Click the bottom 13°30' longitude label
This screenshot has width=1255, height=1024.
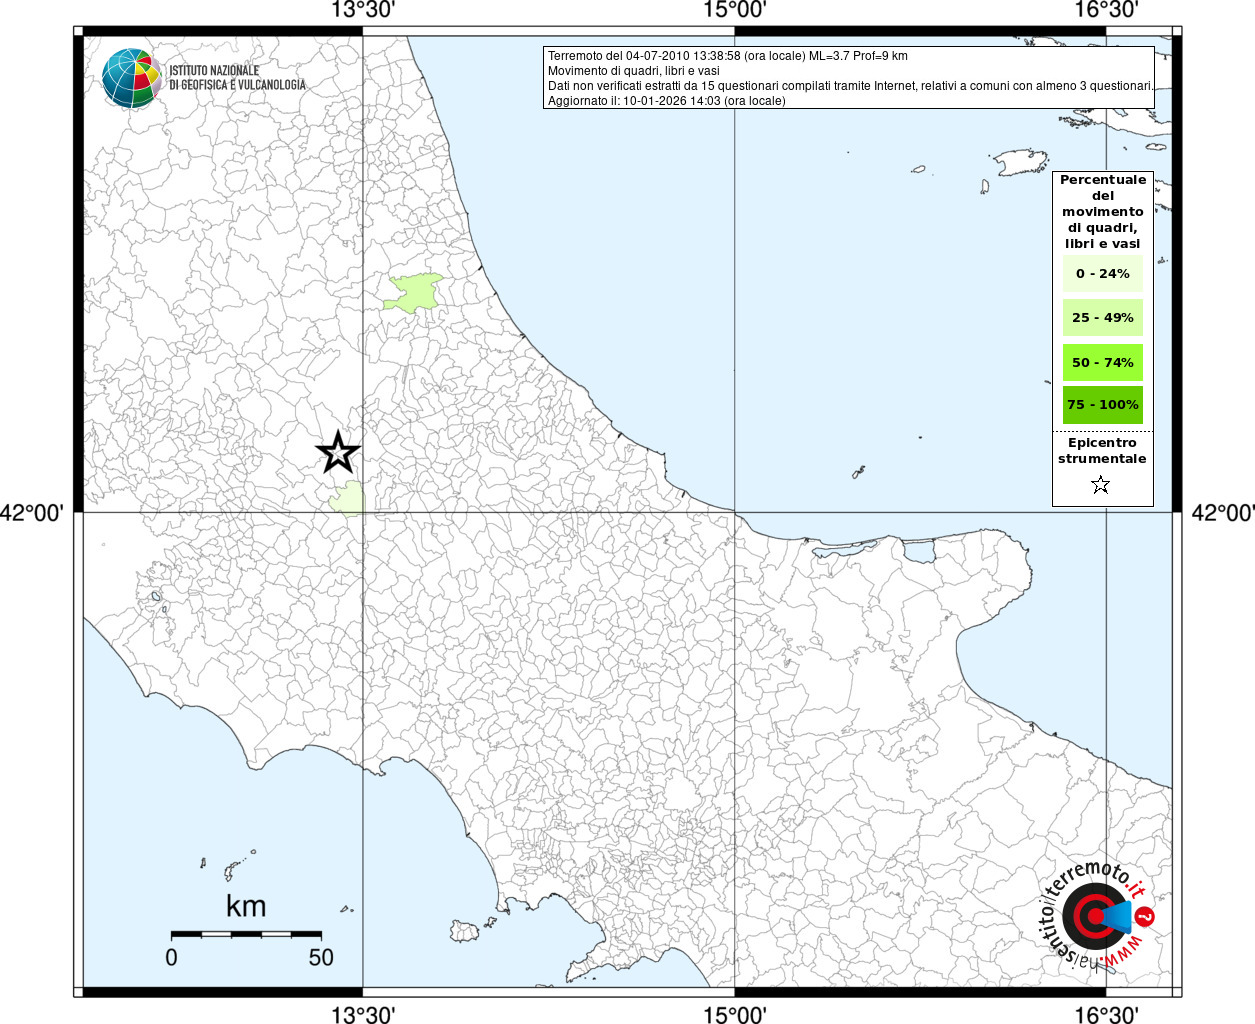(x=363, y=1015)
